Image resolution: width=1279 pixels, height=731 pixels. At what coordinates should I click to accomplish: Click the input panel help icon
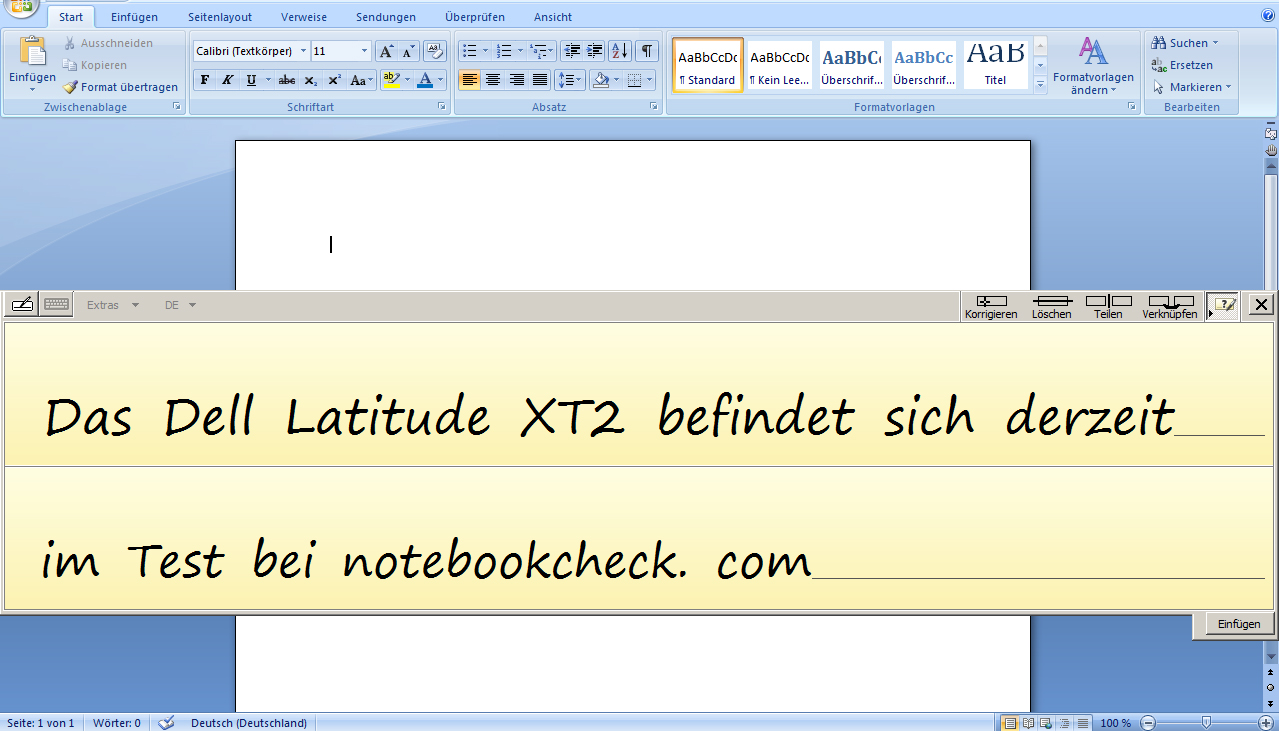[x=1225, y=305]
